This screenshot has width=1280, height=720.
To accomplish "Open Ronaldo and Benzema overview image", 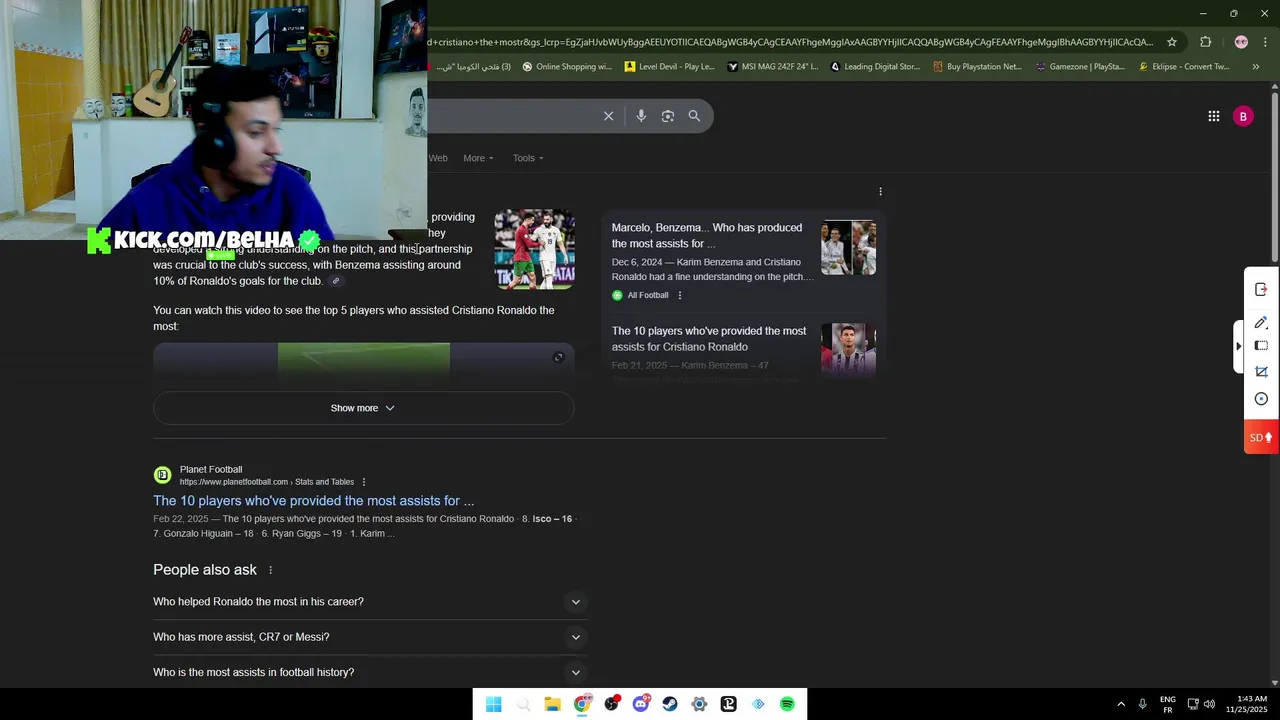I will tap(534, 249).
